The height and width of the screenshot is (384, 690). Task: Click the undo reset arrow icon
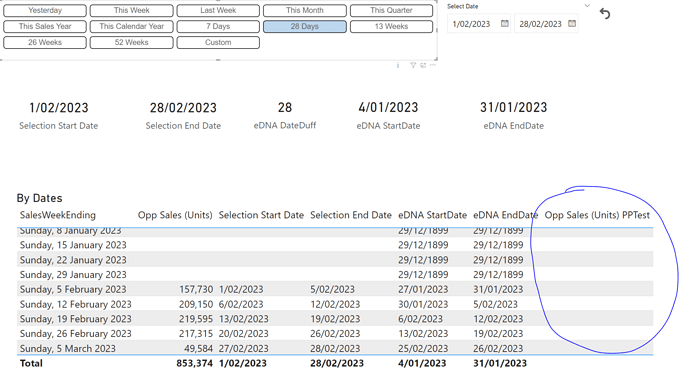point(605,14)
